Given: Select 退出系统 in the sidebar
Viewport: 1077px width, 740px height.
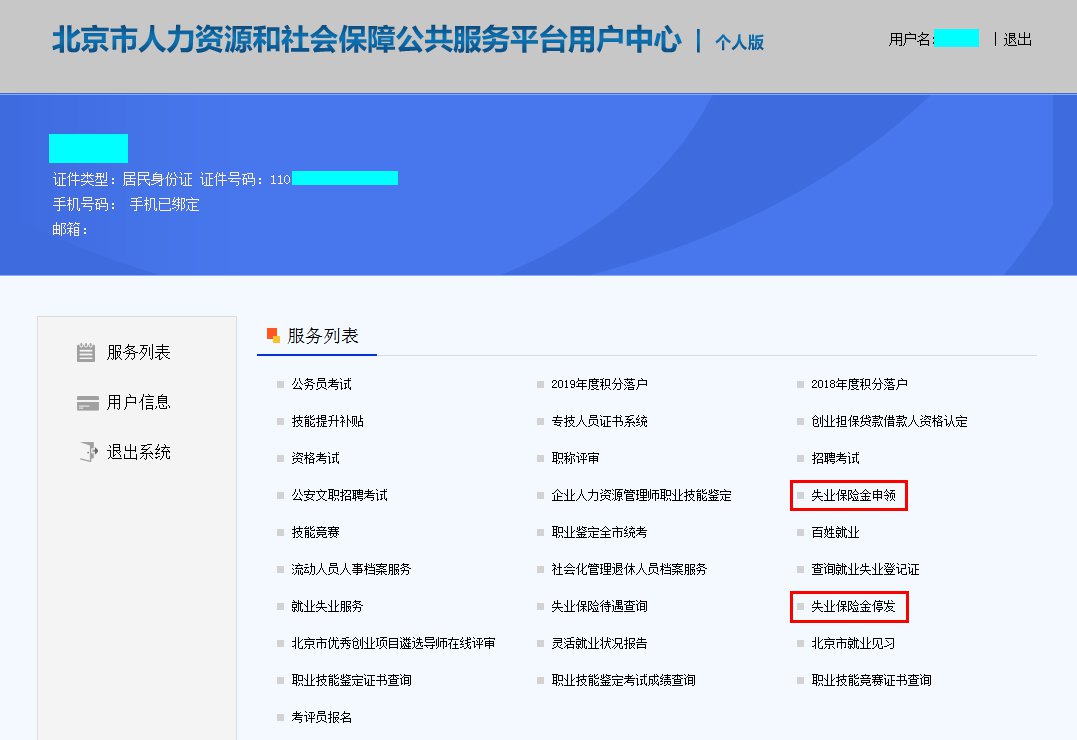Looking at the screenshot, I should click(x=138, y=452).
